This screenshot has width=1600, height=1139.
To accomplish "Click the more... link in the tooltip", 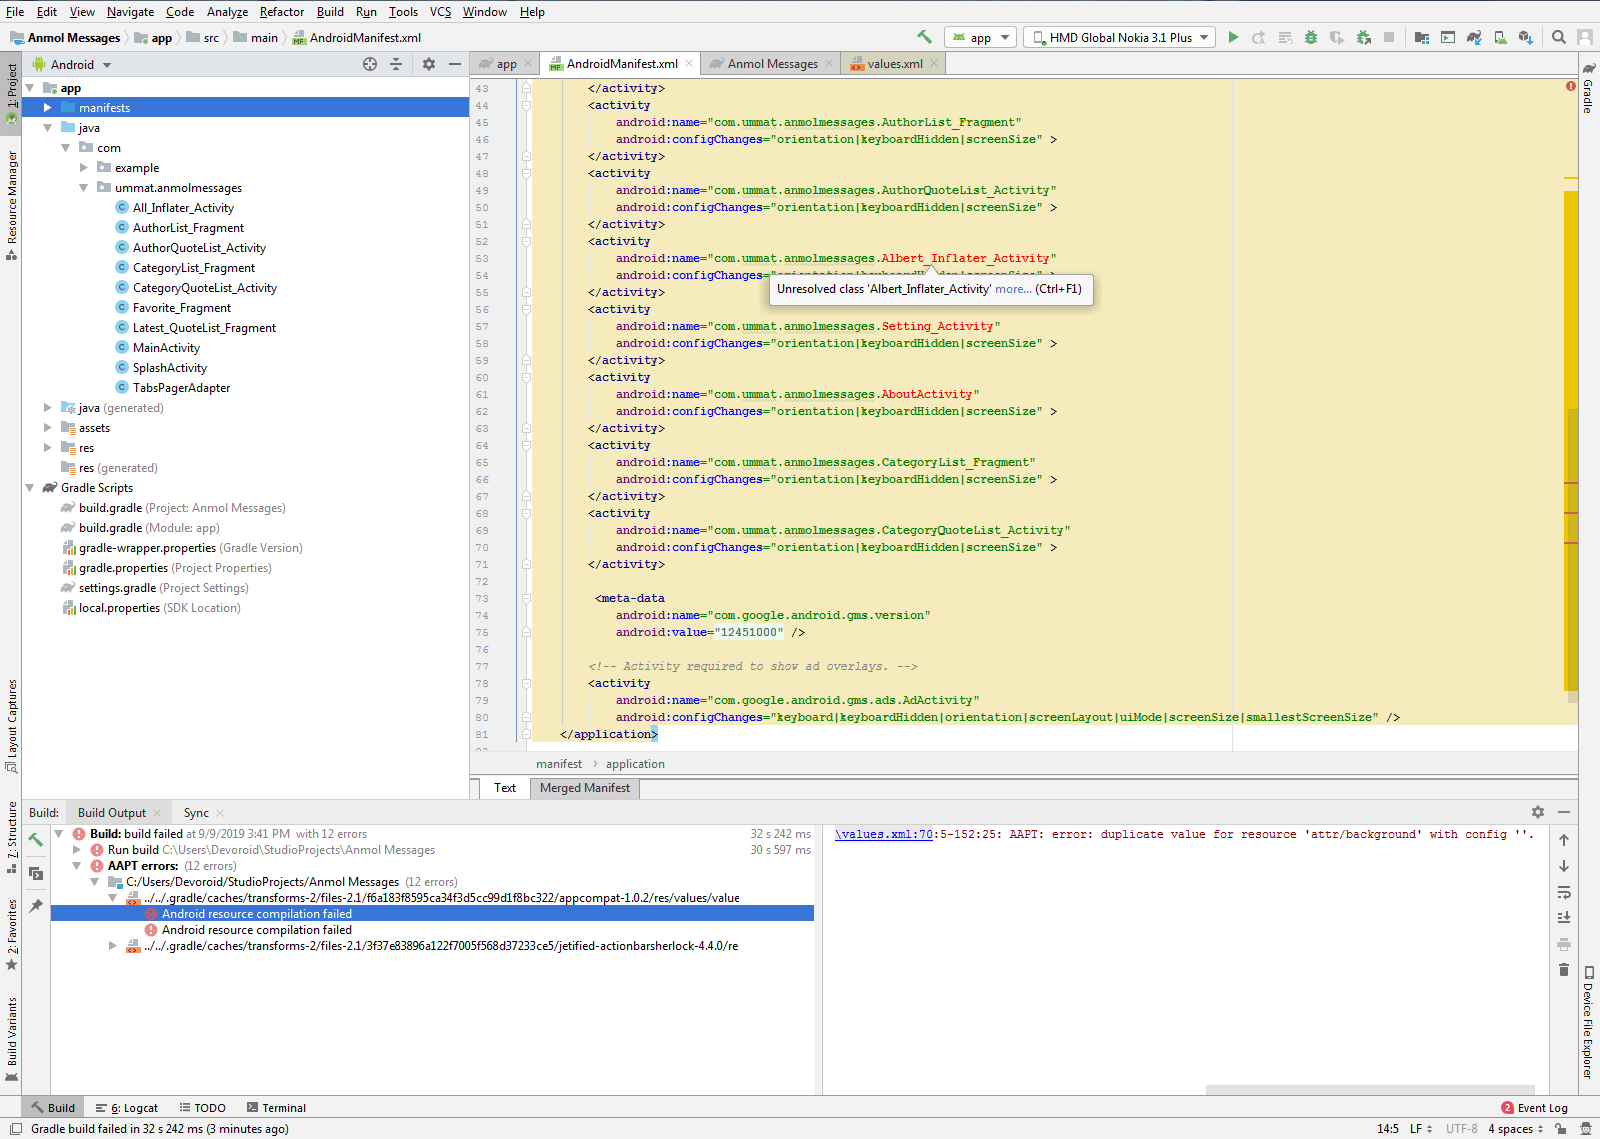I will tap(1012, 289).
